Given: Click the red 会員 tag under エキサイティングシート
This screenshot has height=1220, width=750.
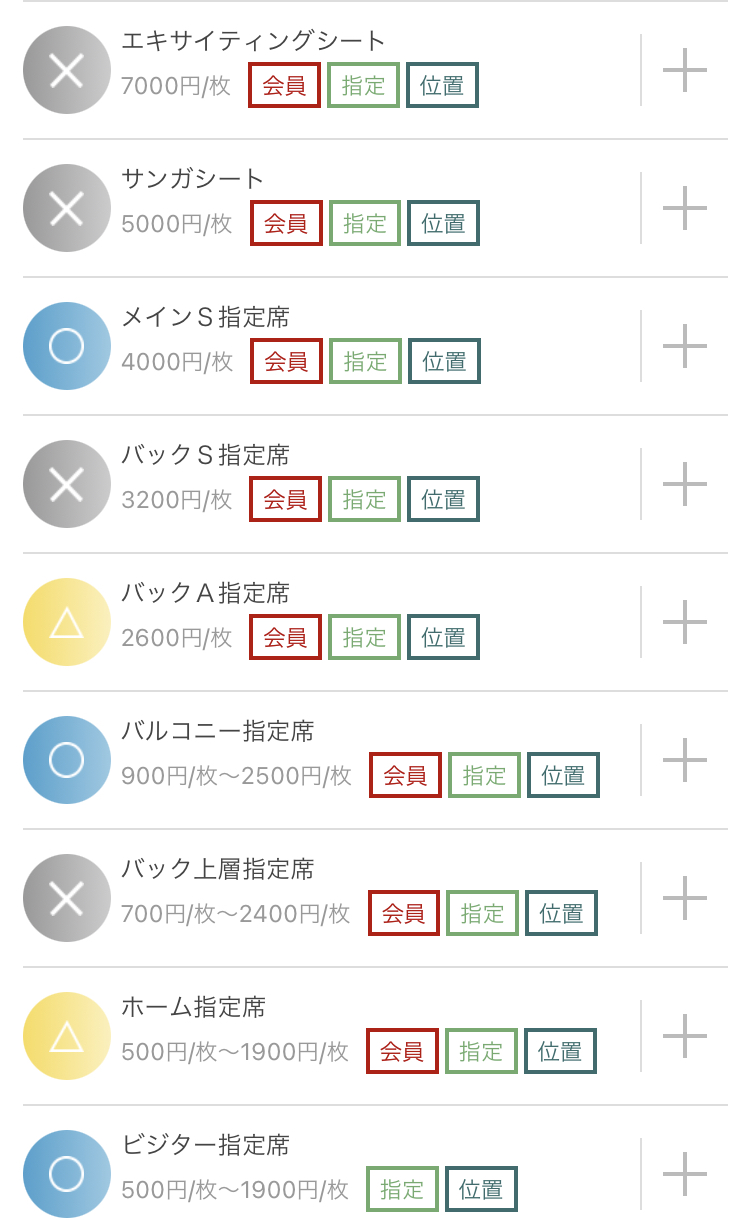Looking at the screenshot, I should [285, 85].
